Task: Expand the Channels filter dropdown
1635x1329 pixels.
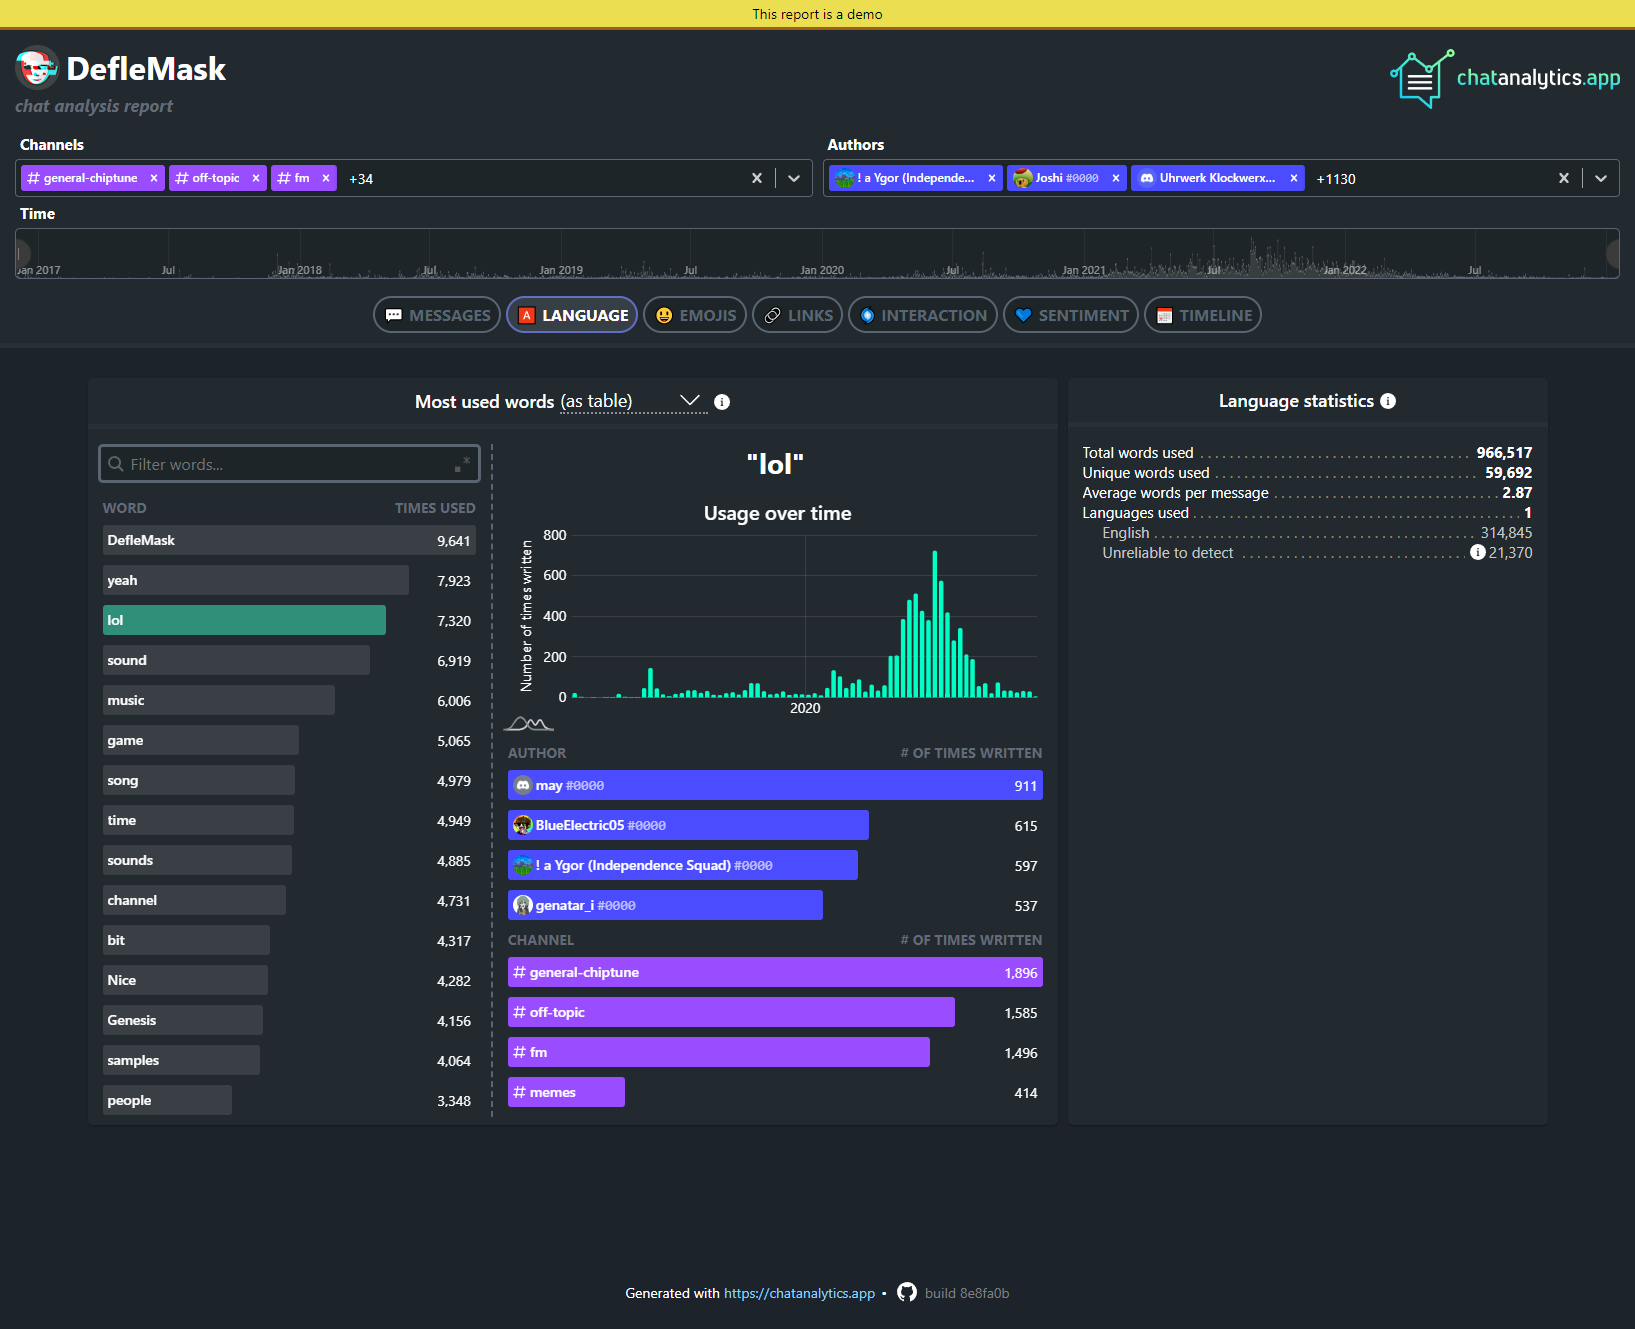Action: pos(794,178)
